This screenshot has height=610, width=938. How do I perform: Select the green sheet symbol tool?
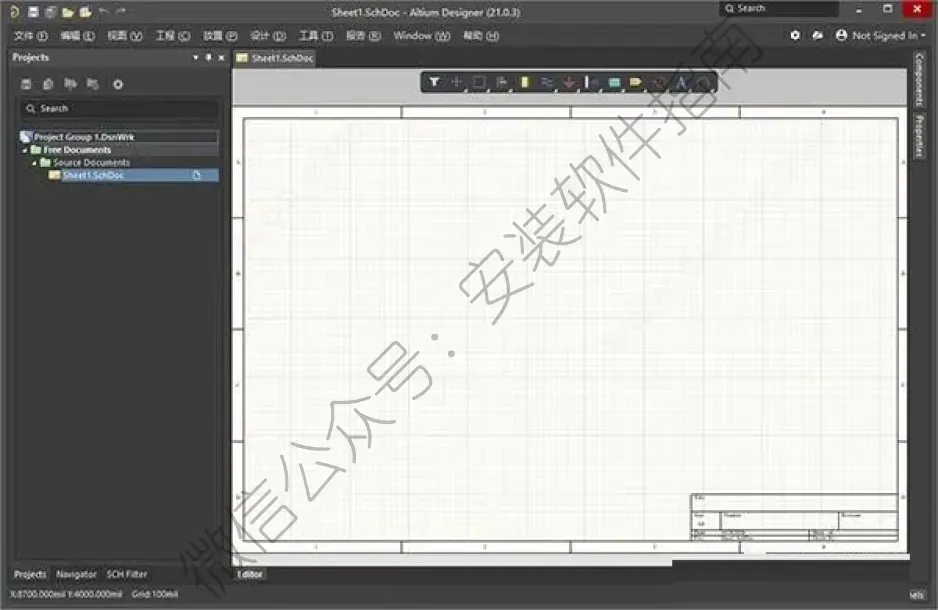point(614,82)
